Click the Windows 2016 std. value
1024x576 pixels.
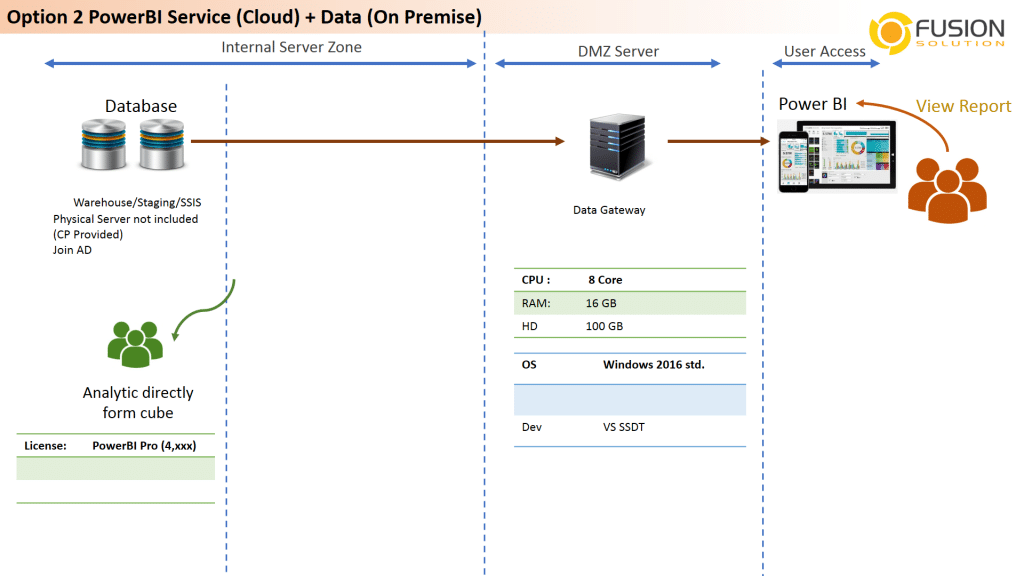[654, 364]
